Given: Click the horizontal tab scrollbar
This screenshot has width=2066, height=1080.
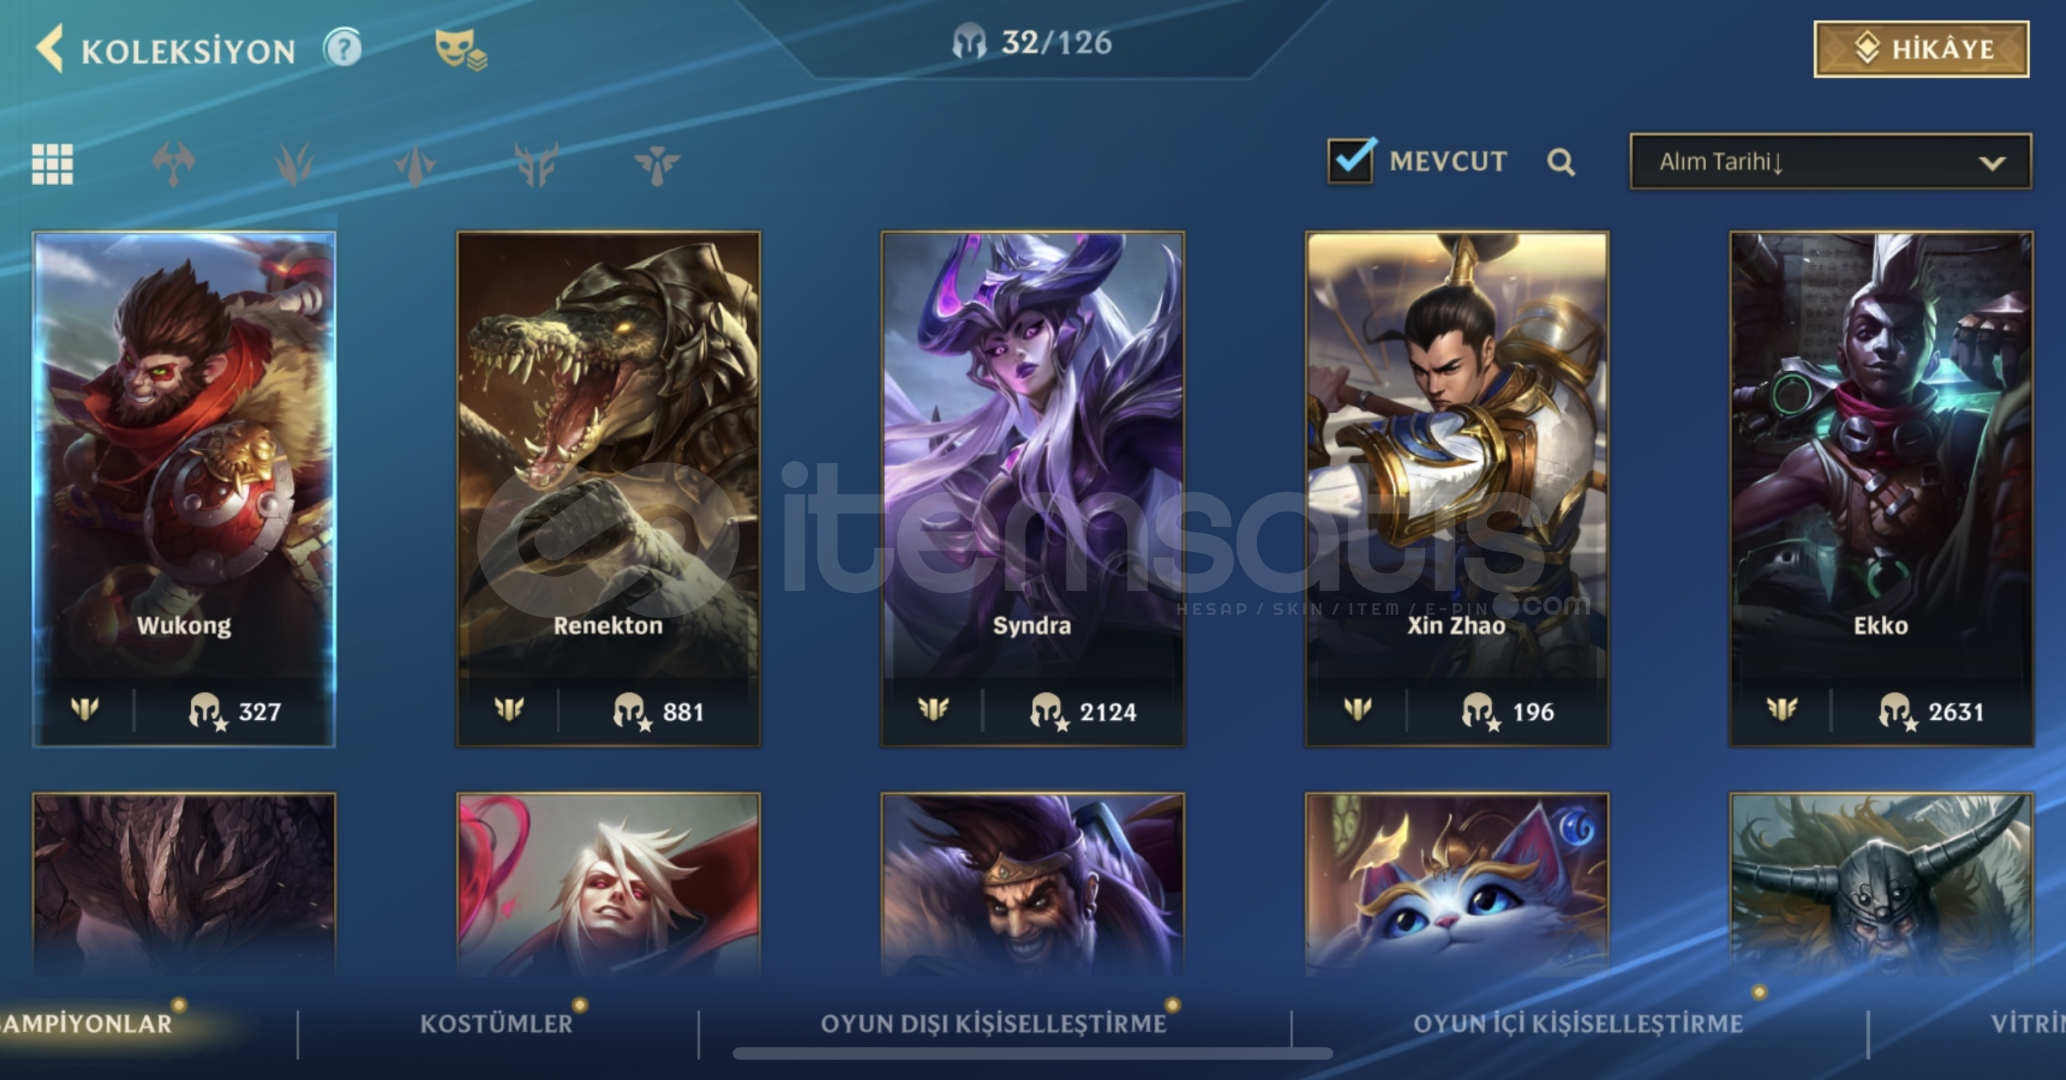Looking at the screenshot, I should click(1032, 1053).
